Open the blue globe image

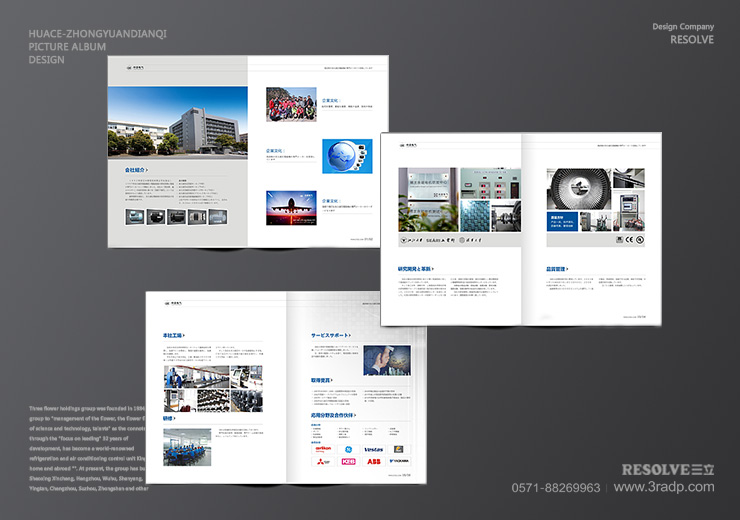347,156
